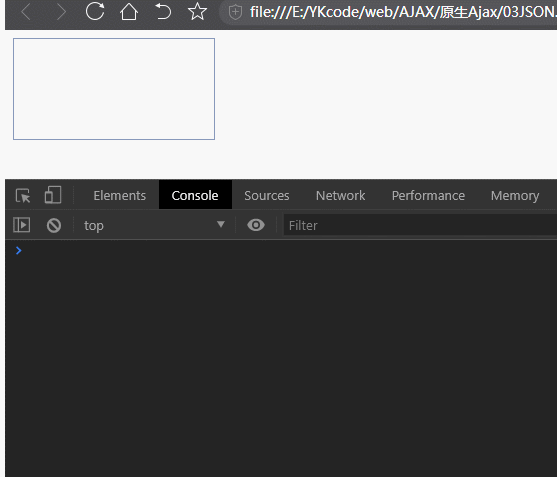Bookmark the page with the star icon
Image resolution: width=557 pixels, height=477 pixels.
tap(197, 11)
